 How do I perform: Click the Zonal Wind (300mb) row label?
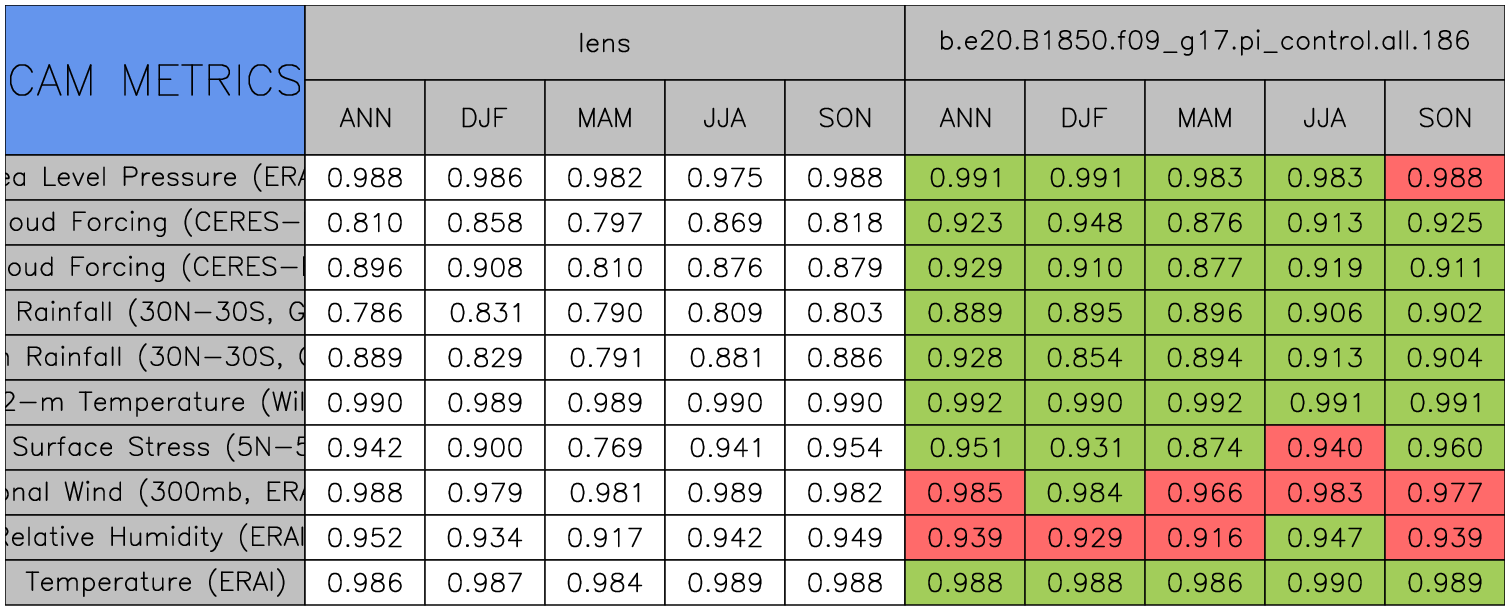(155, 493)
